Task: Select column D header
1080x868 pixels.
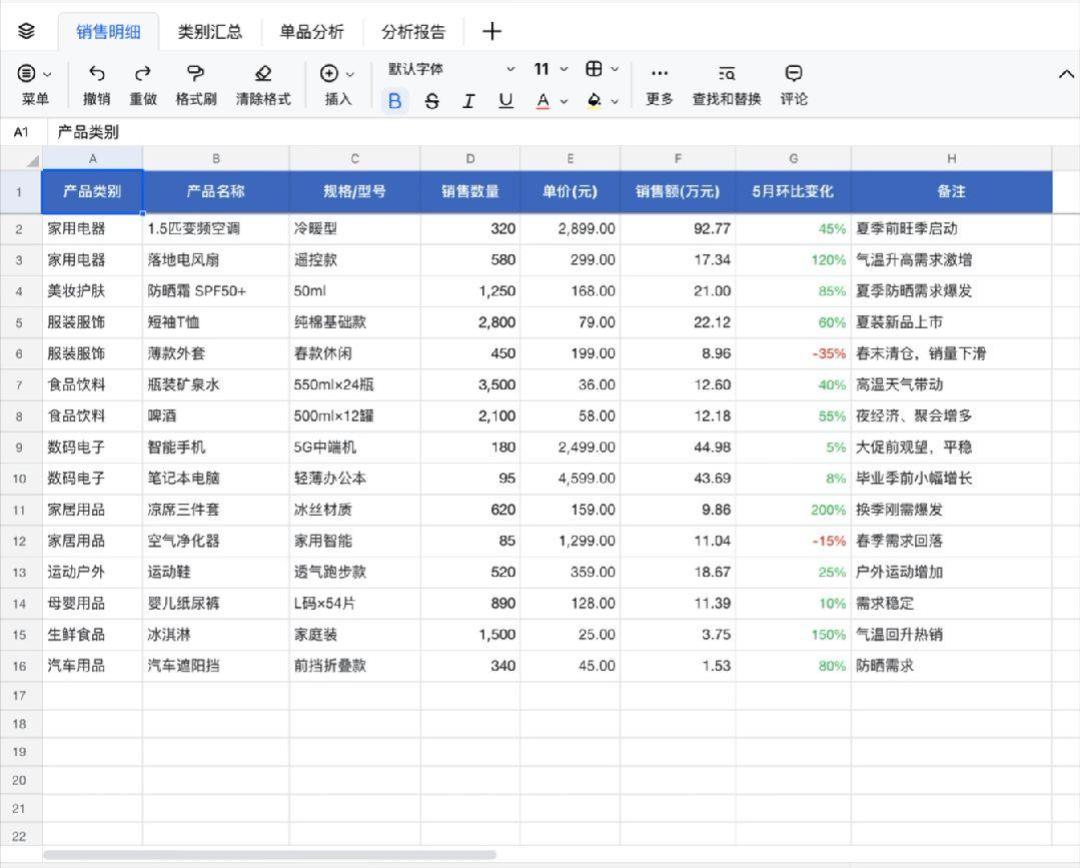Action: (x=470, y=158)
